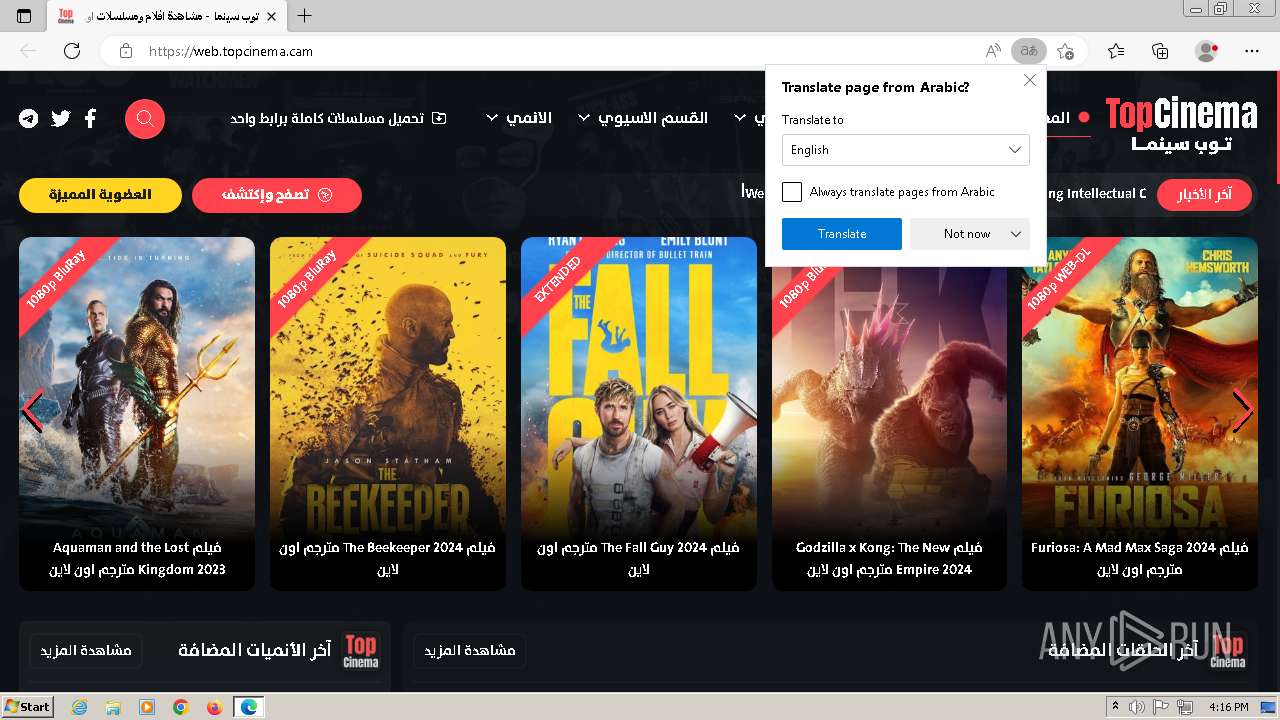Expand the الانمي menu
The width and height of the screenshot is (1280, 720).
(518, 118)
